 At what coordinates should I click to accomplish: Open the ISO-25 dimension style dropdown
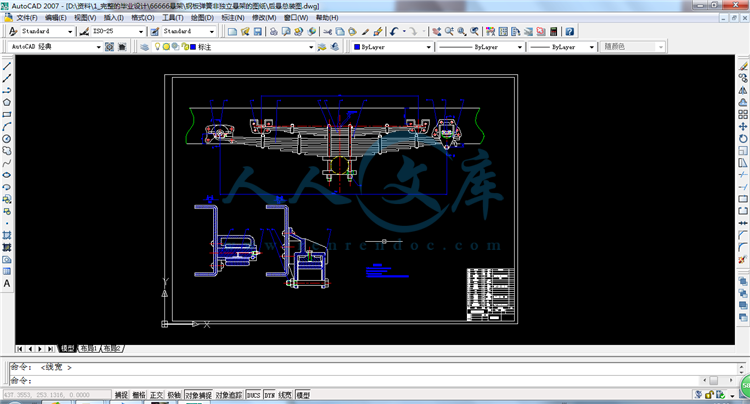(x=141, y=32)
